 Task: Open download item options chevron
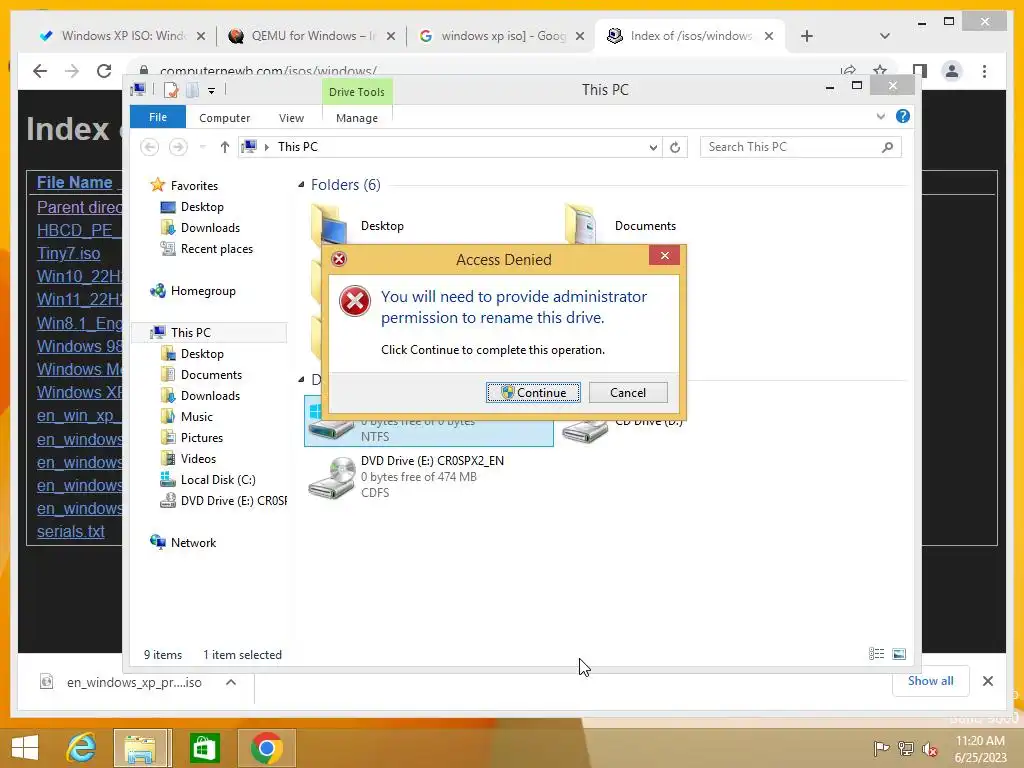coord(231,682)
